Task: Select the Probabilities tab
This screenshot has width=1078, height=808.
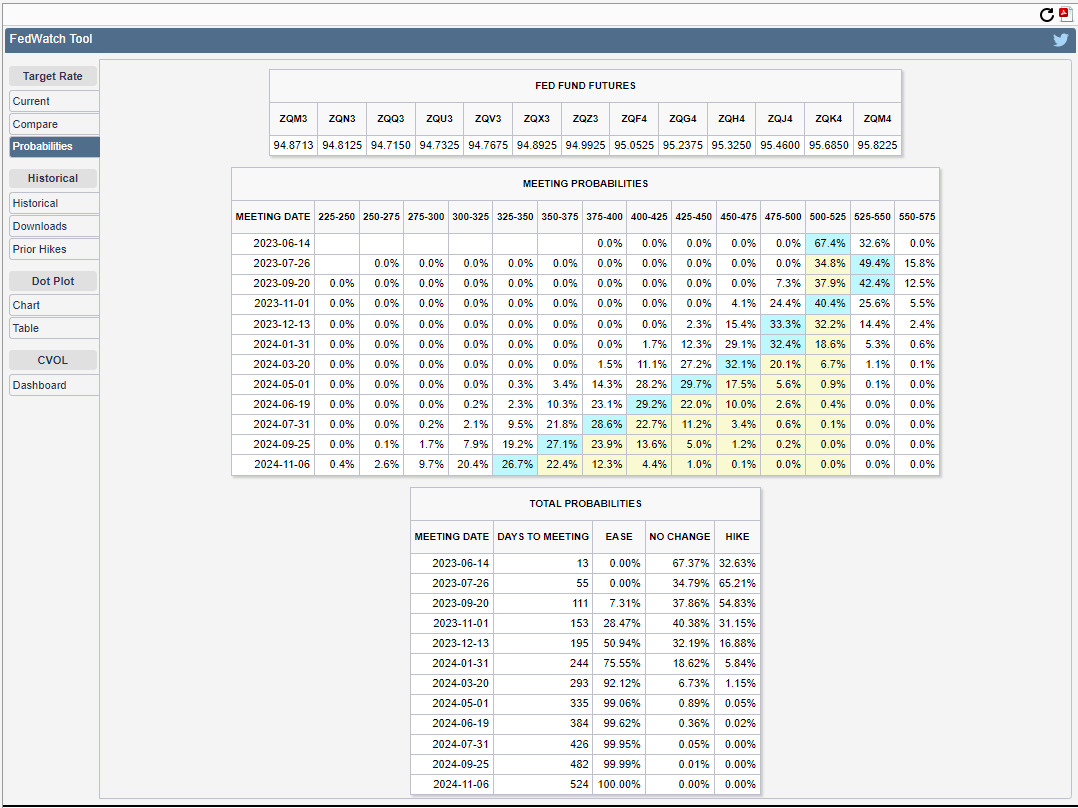Action: pos(54,146)
